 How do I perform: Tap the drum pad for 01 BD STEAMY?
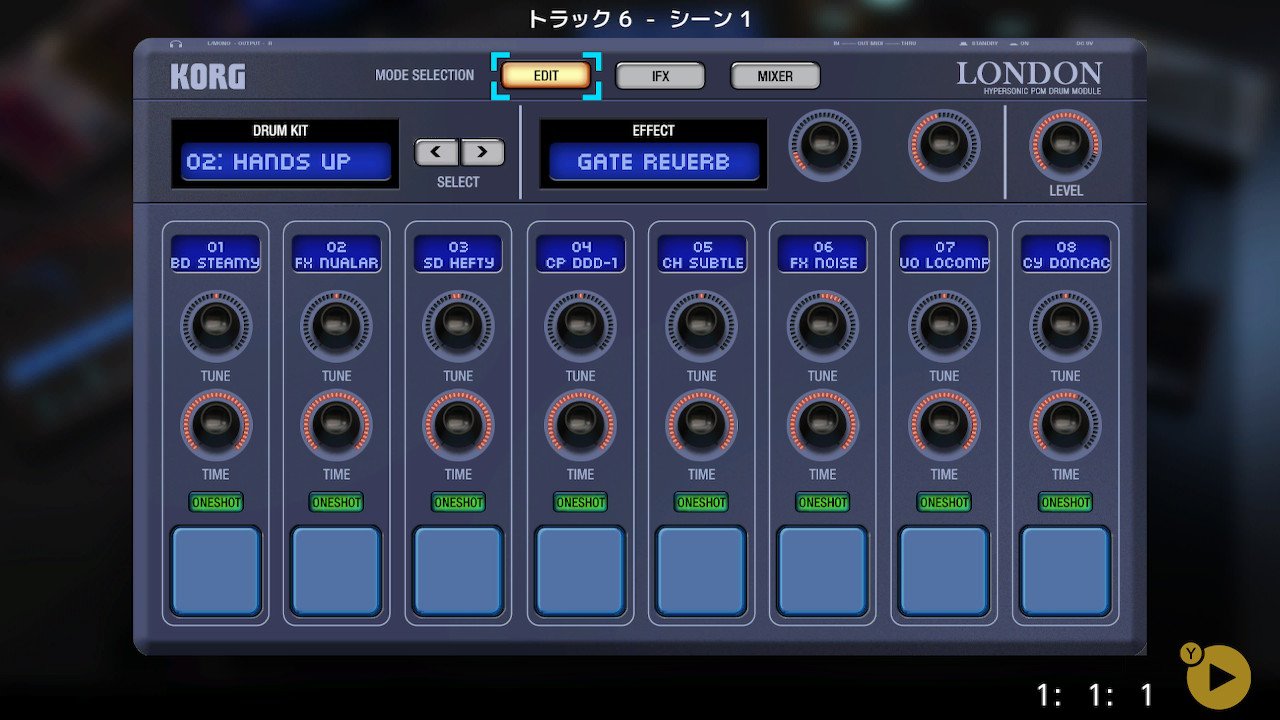coord(216,570)
